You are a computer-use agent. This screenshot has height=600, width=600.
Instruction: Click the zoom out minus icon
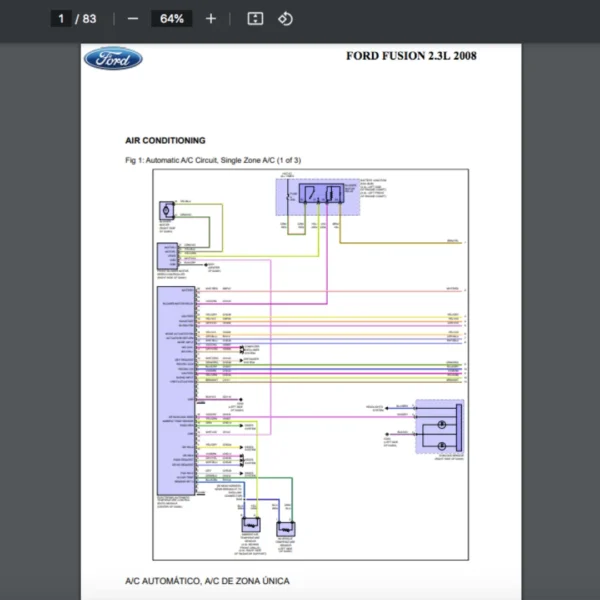(133, 19)
